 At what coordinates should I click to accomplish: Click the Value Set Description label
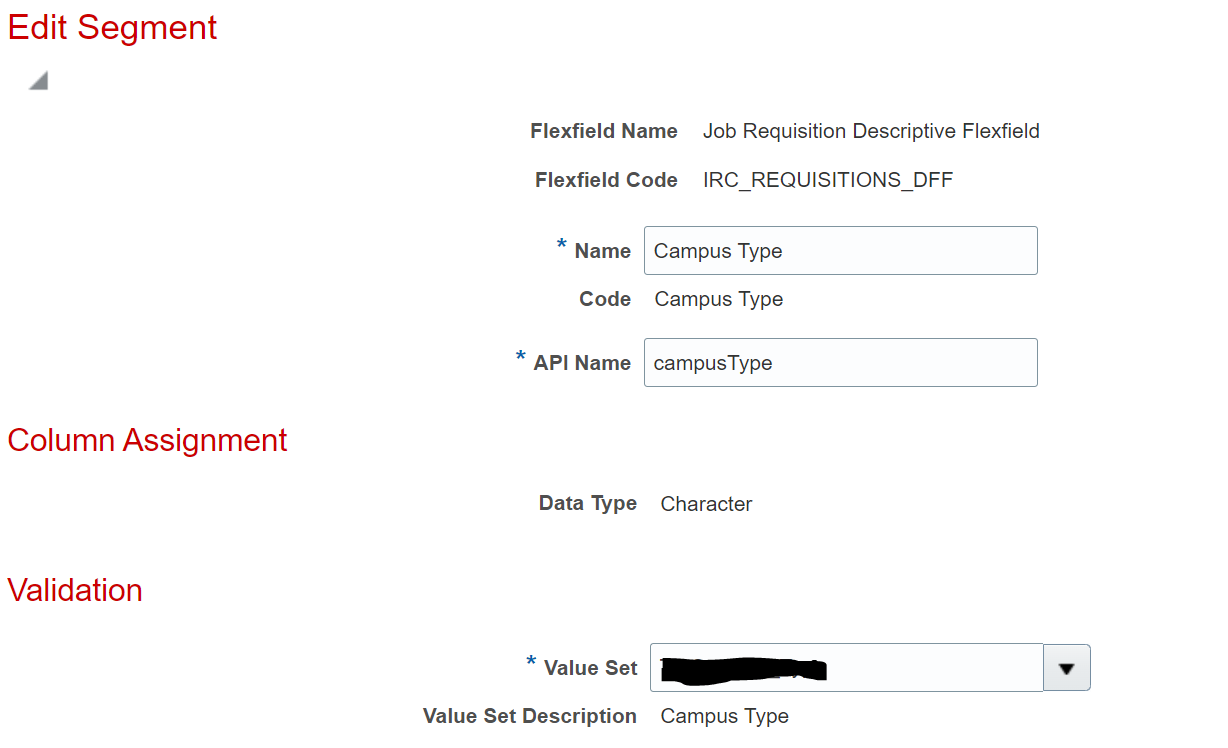coord(530,716)
